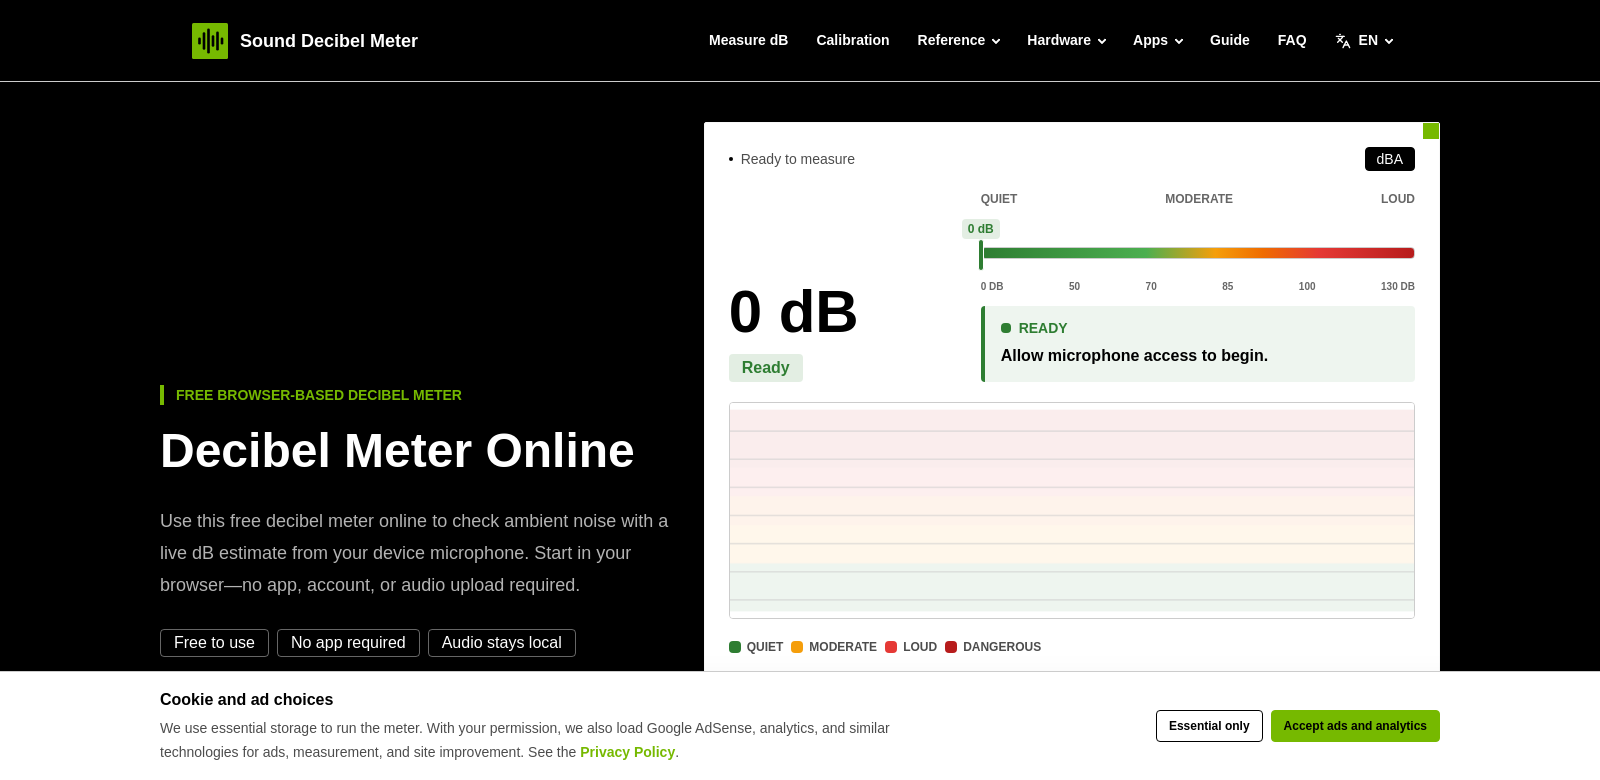Viewport: 1600px width, 780px height.
Task: Click the Essential only cookie button
Action: pyautogui.click(x=1209, y=726)
